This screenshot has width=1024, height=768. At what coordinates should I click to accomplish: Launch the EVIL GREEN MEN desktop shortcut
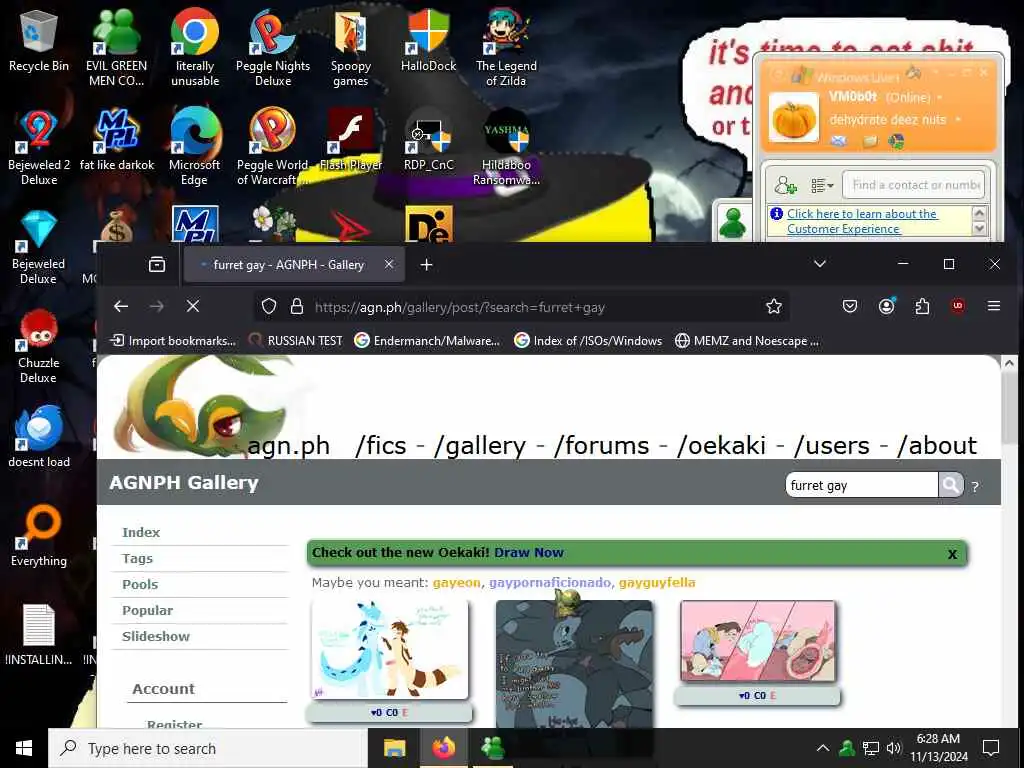tap(116, 47)
